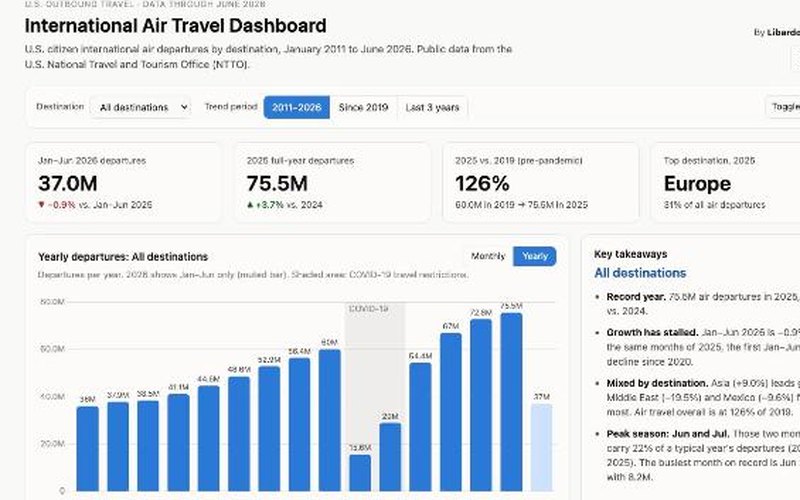Click the Toggle button at right edge

[x=785, y=107]
